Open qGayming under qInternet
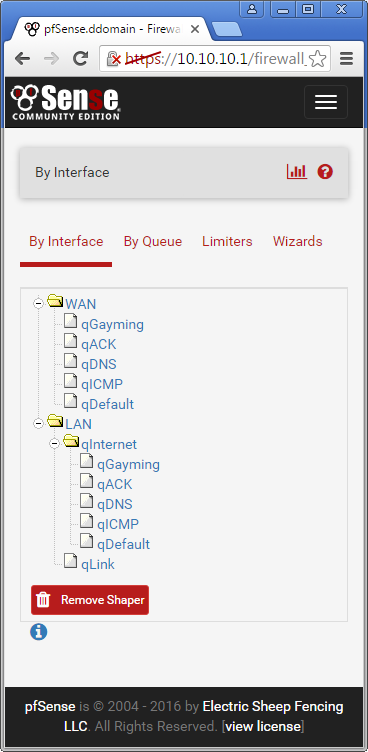Viewport: 368px width, 752px height. [x=129, y=465]
